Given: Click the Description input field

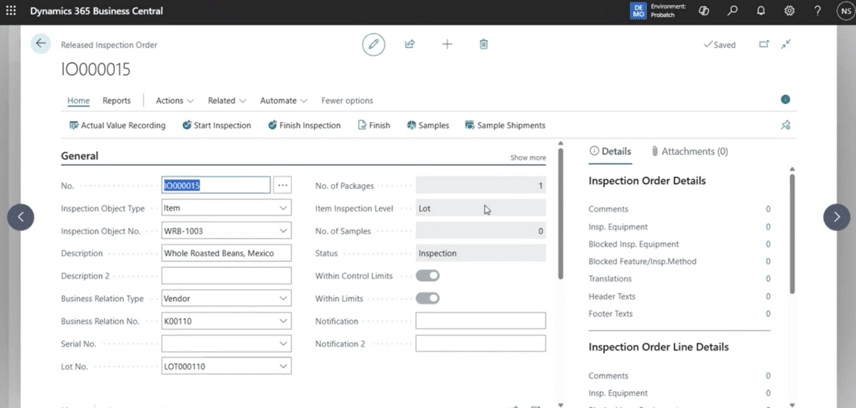Looking at the screenshot, I should click(226, 253).
